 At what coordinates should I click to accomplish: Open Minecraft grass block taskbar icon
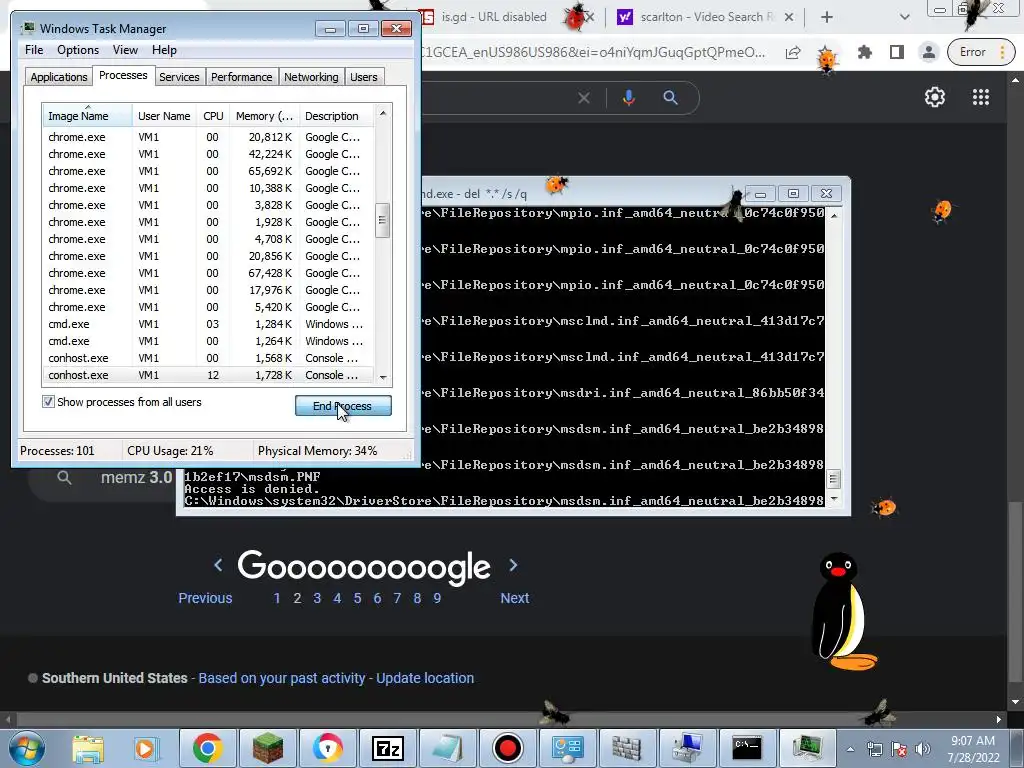[x=268, y=748]
